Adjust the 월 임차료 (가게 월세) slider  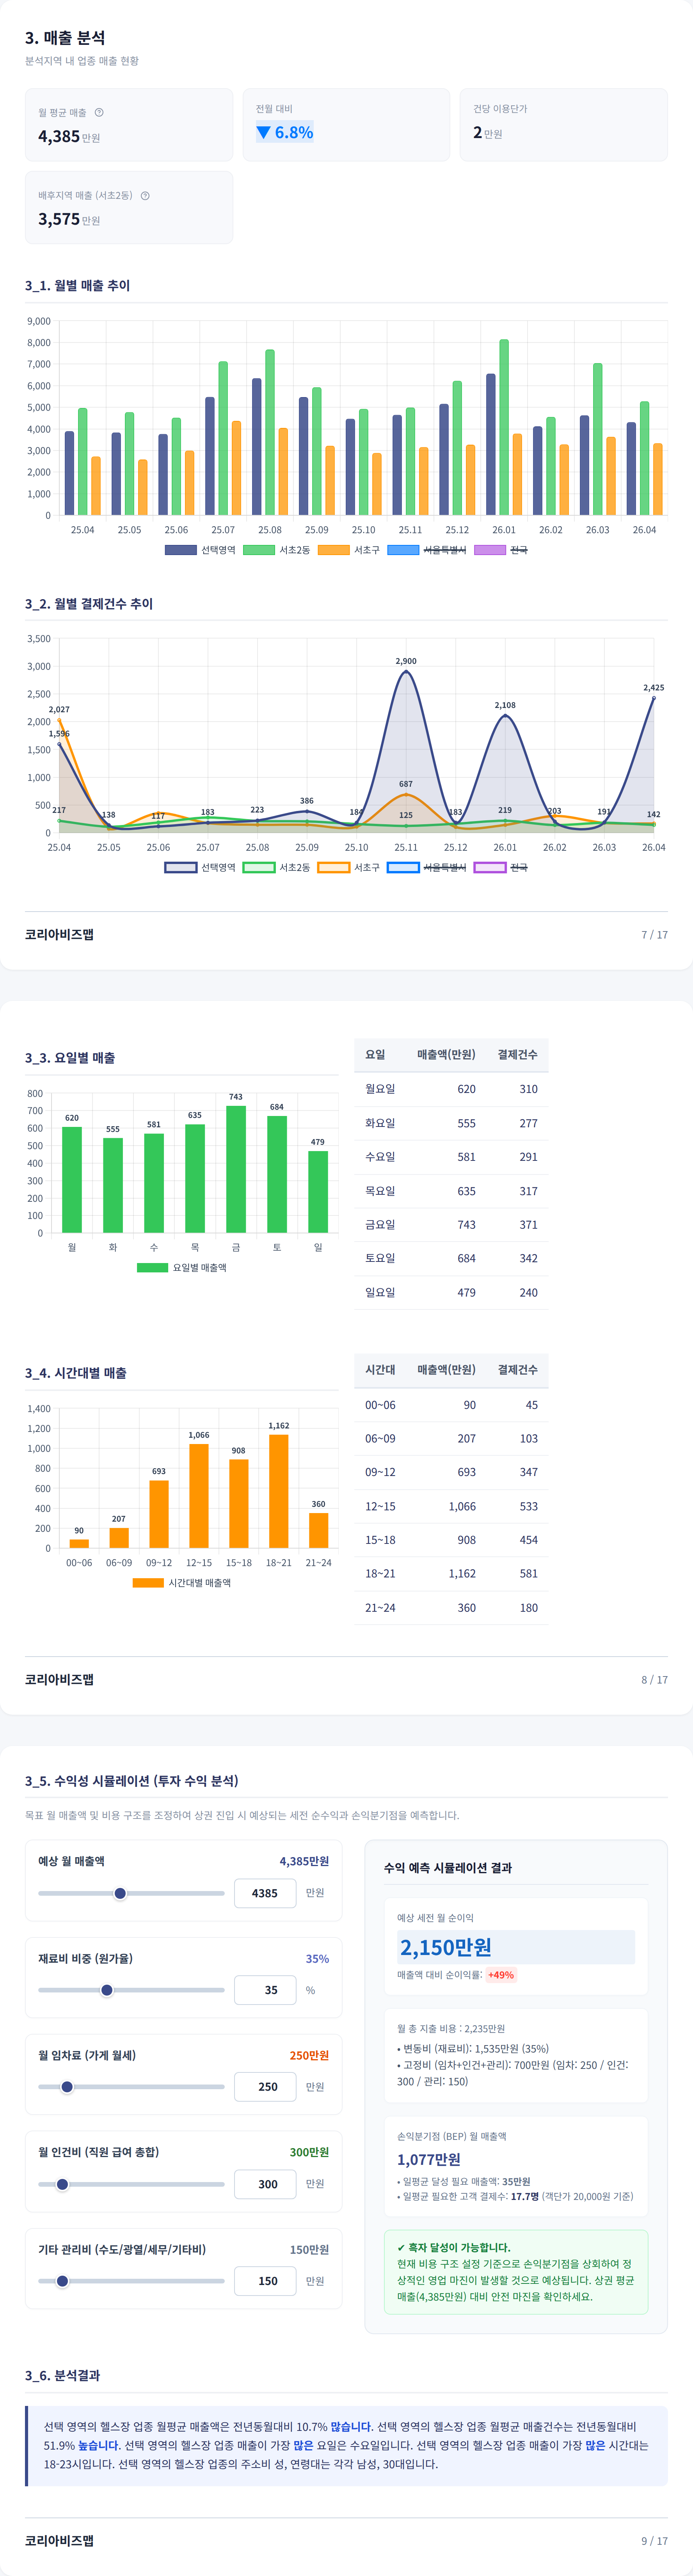pyautogui.click(x=131, y=2087)
